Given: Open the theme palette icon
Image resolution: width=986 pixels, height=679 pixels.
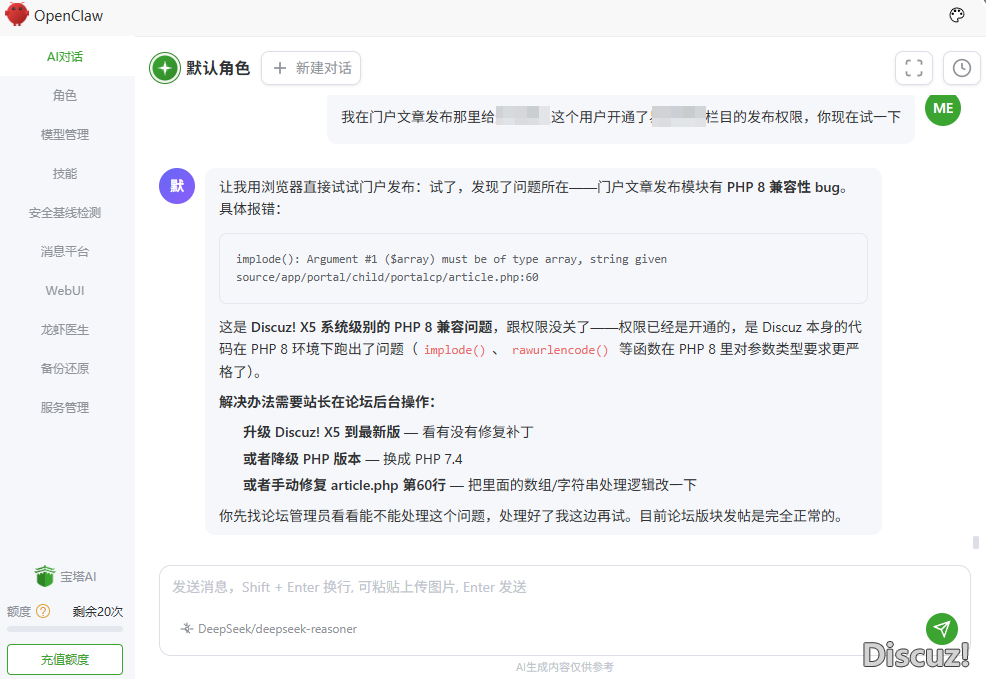Looking at the screenshot, I should coord(956,15).
